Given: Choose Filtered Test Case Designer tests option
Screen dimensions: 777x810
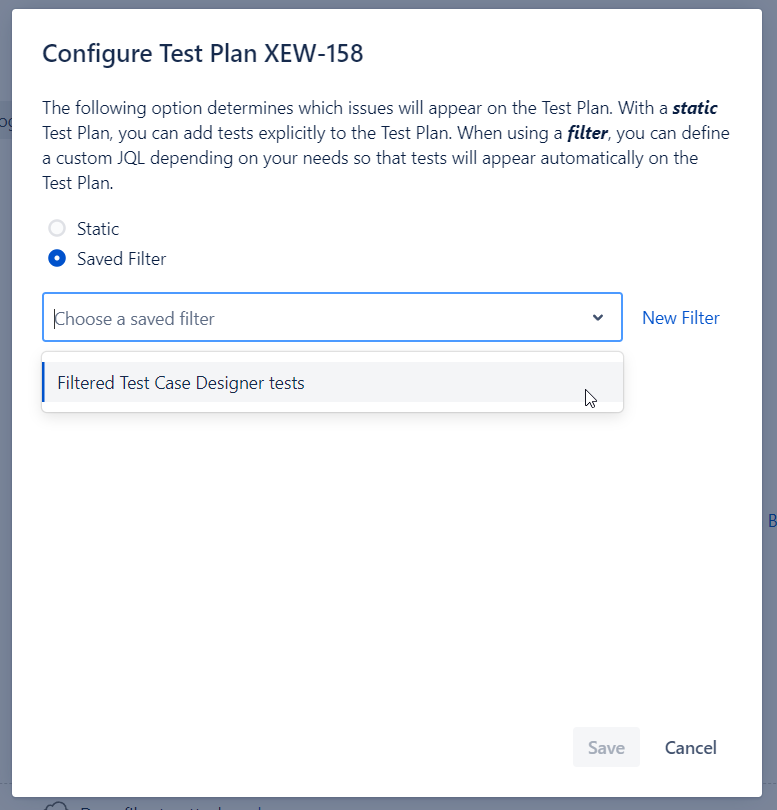Looking at the screenshot, I should (x=332, y=382).
